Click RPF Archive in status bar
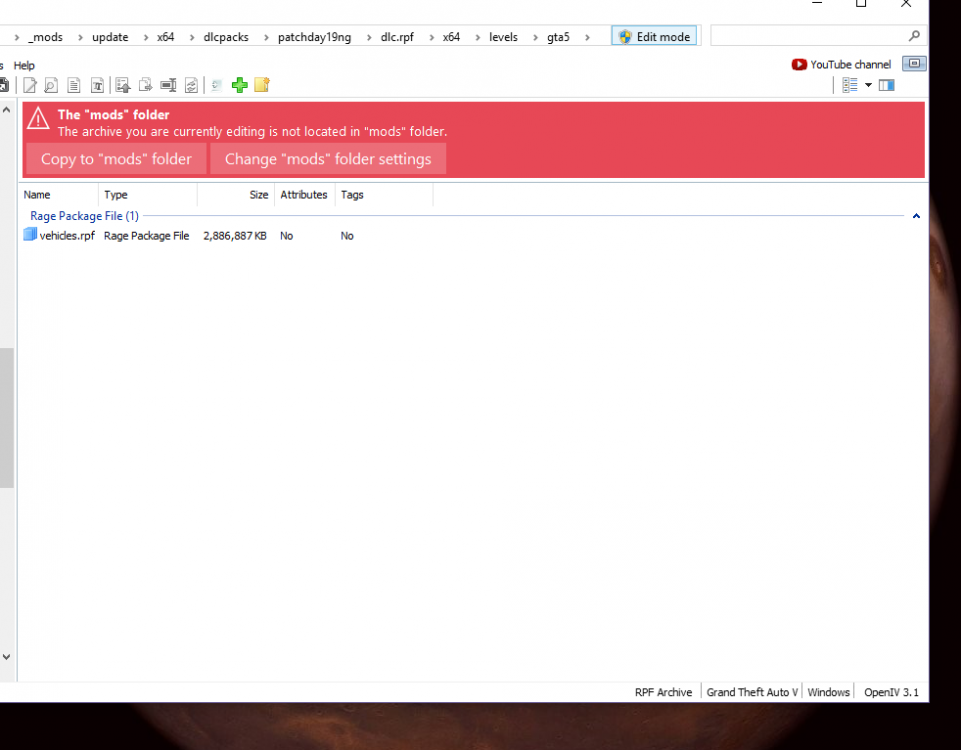 tap(663, 692)
